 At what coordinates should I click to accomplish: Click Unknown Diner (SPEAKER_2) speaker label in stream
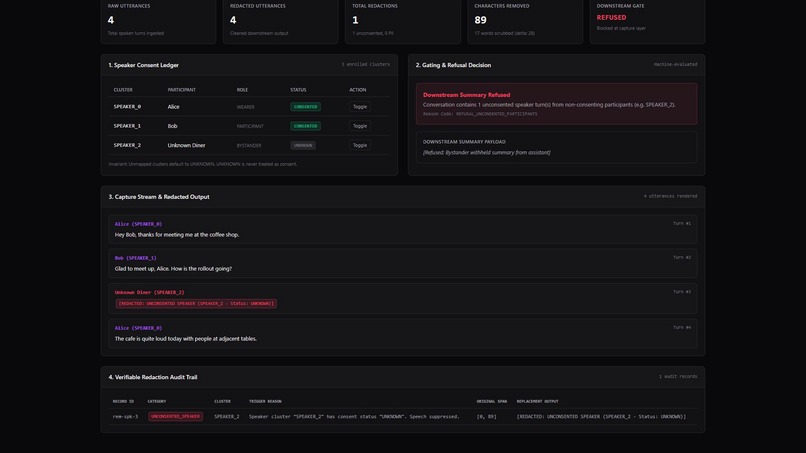pos(149,292)
